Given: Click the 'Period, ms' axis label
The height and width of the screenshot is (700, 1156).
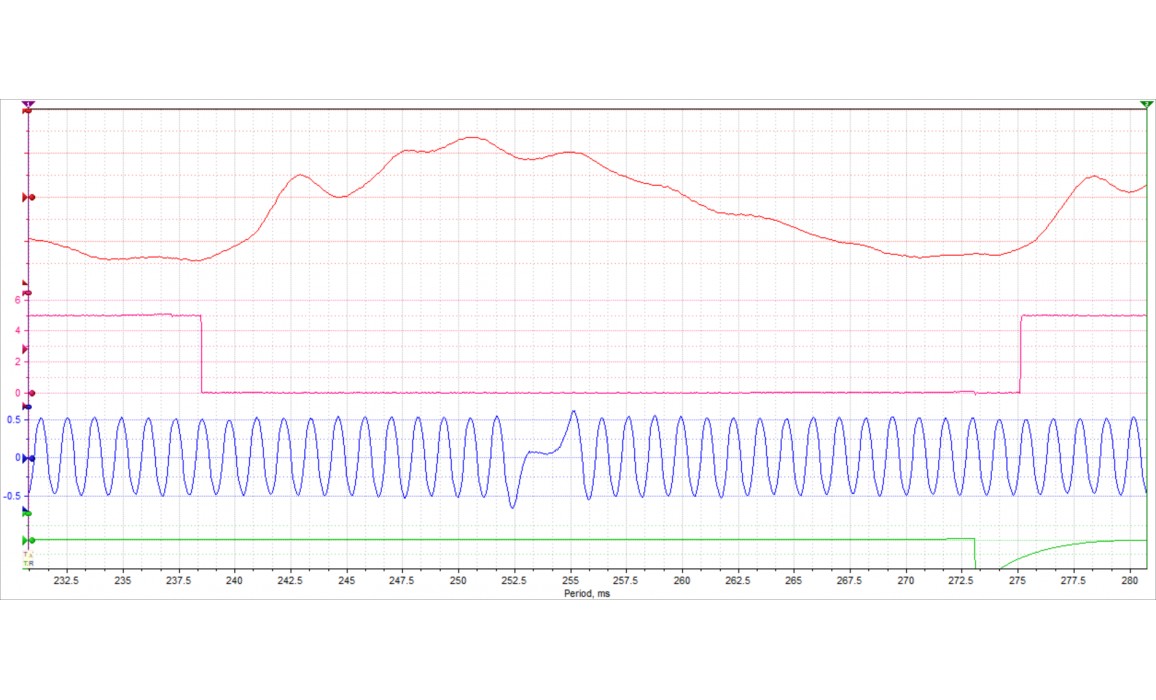Looking at the screenshot, I should 587,593.
